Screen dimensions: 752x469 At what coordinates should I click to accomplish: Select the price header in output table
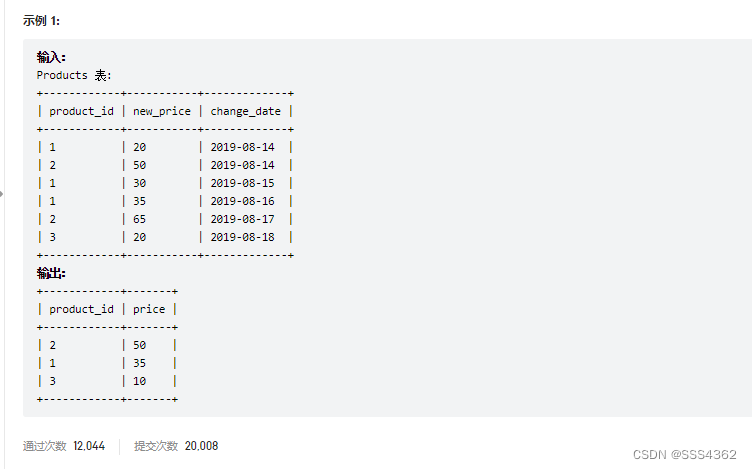149,309
